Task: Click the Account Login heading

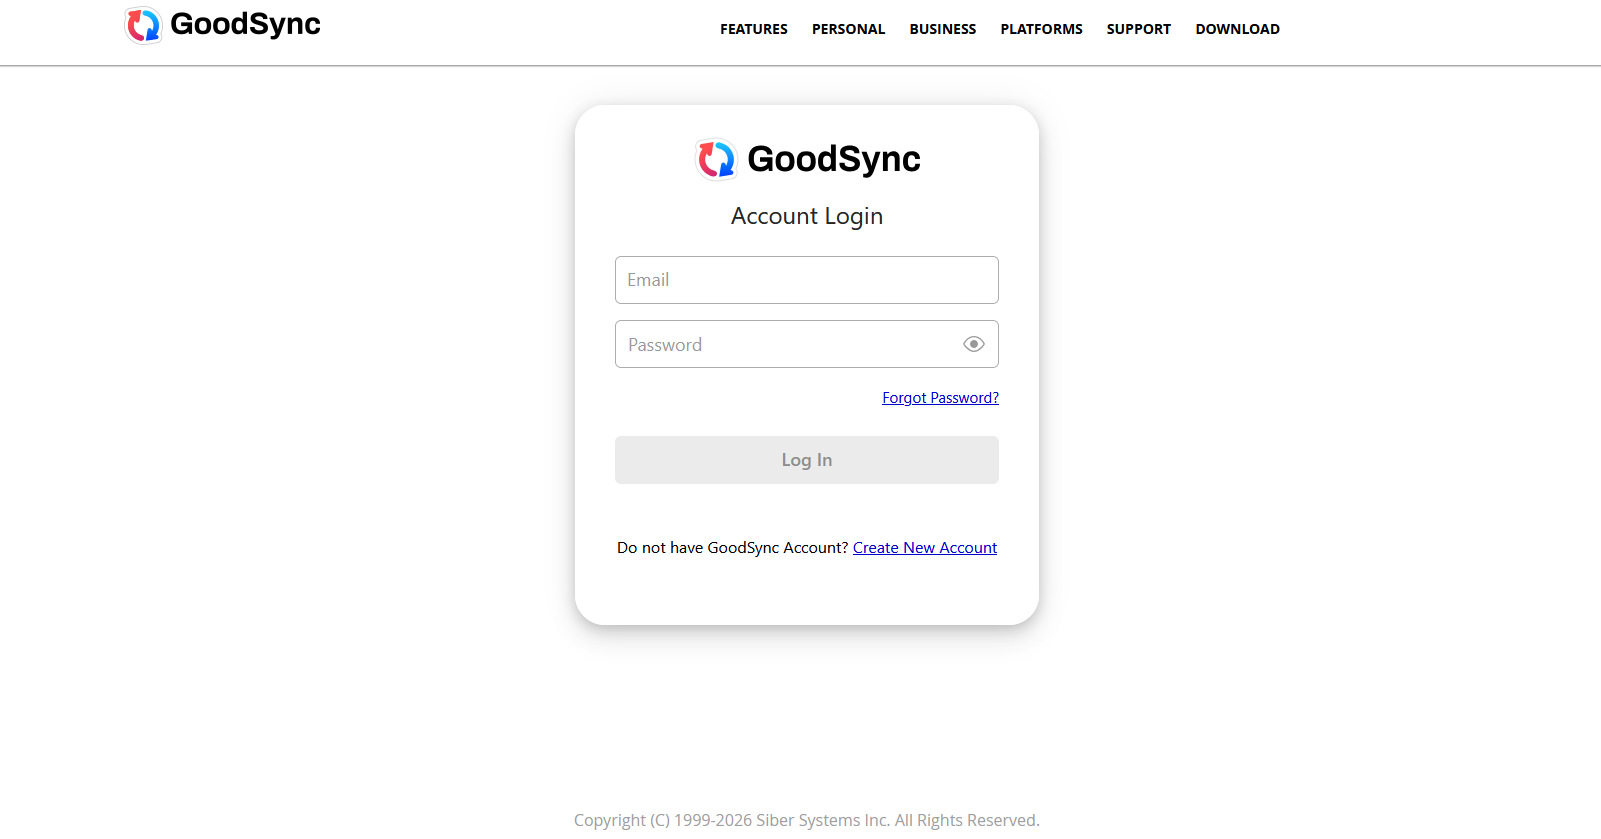Action: point(806,216)
